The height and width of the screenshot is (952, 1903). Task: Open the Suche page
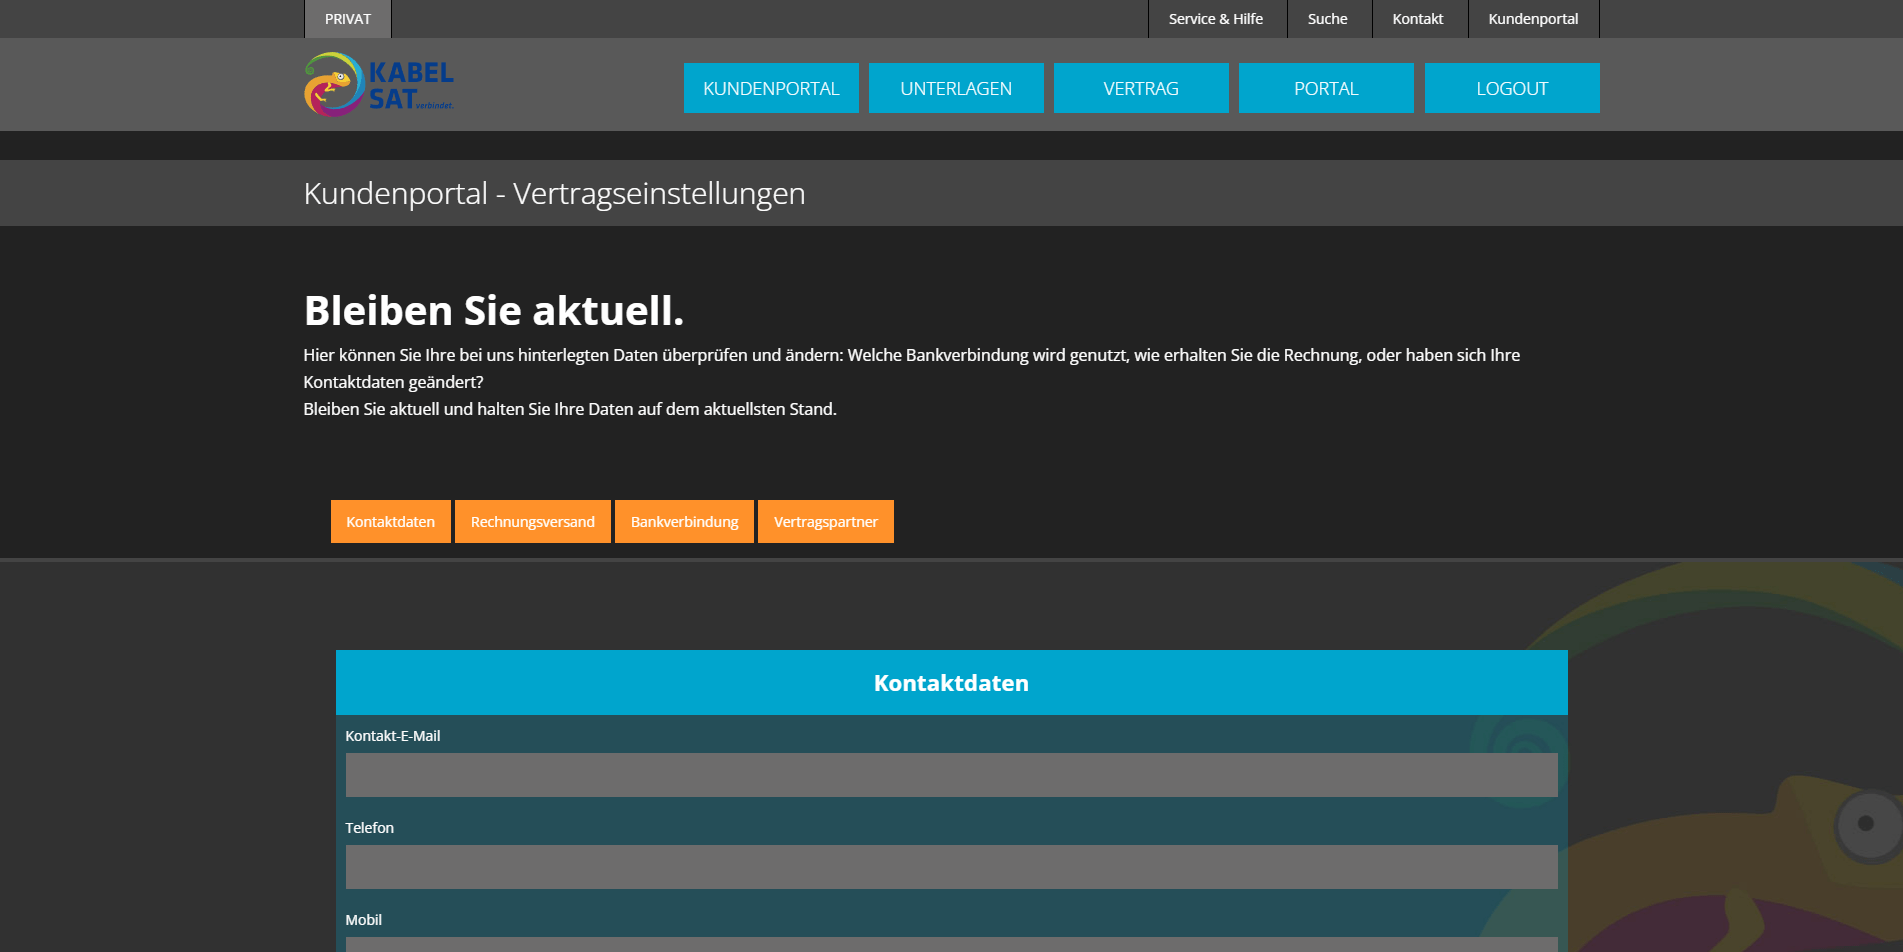pos(1327,19)
